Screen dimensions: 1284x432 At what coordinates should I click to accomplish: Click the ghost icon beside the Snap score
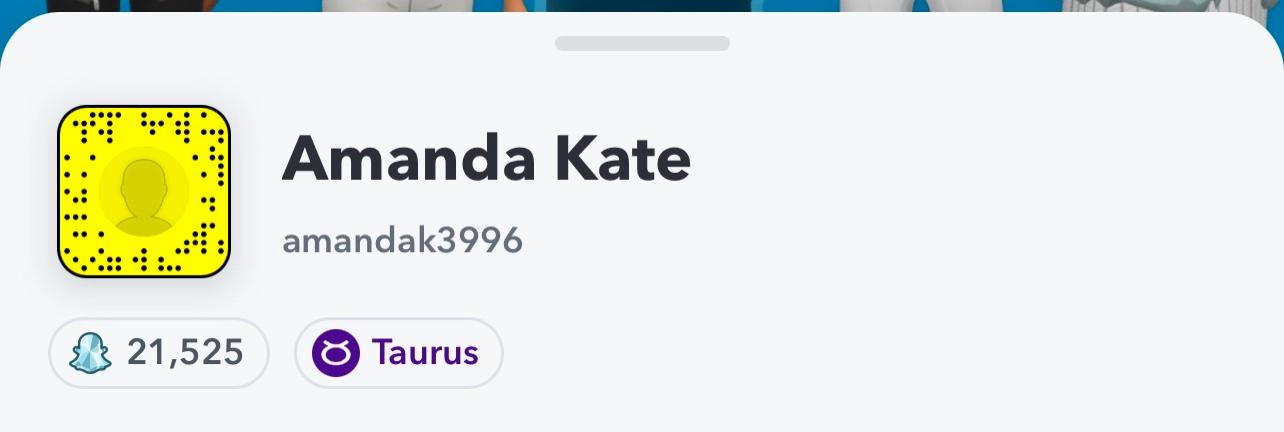(x=90, y=353)
